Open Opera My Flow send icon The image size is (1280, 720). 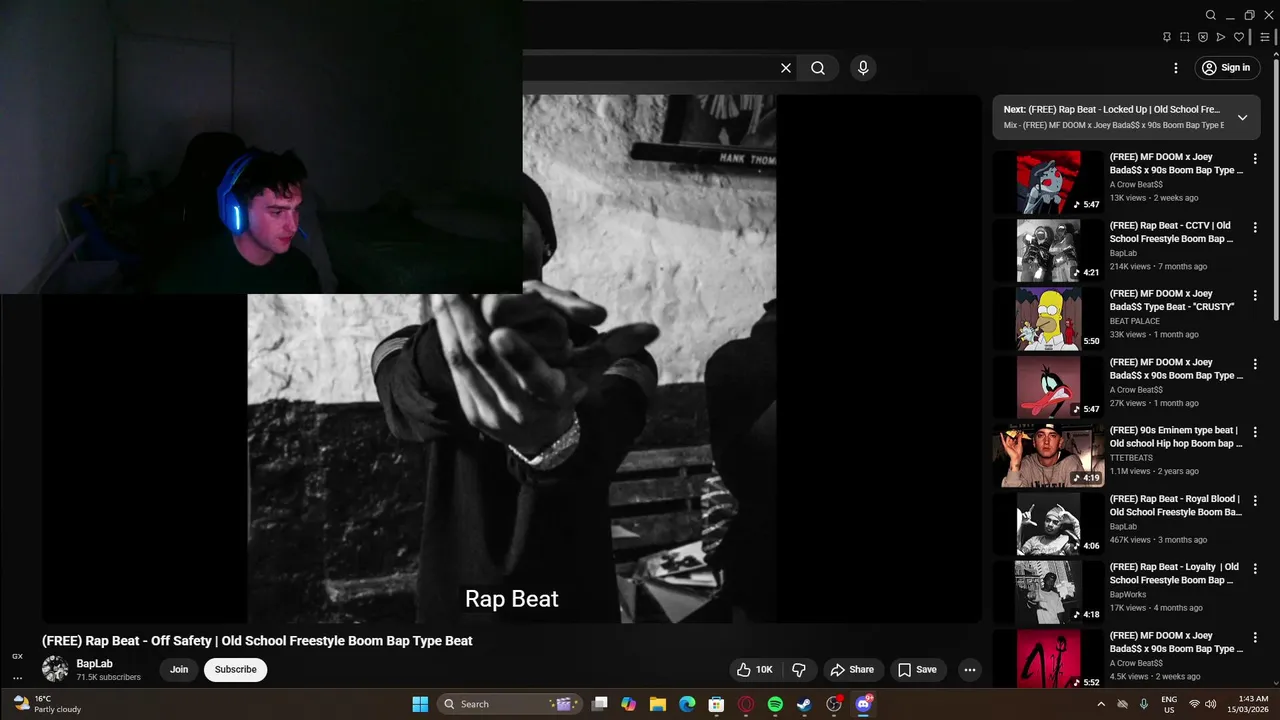click(x=1221, y=37)
